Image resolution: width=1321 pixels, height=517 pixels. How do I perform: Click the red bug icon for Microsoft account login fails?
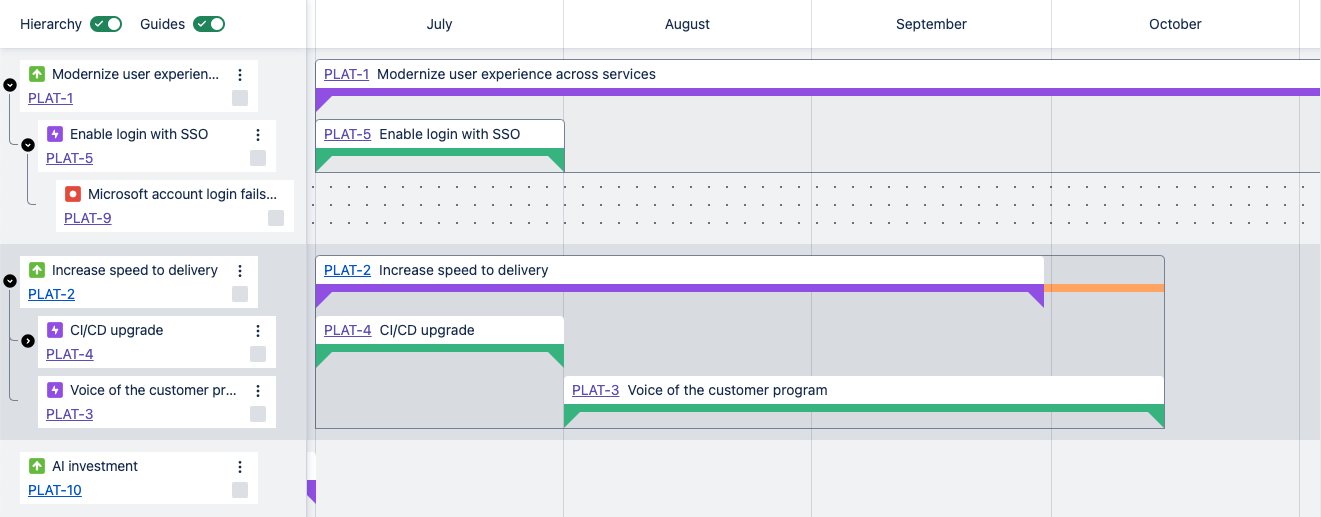(x=73, y=194)
